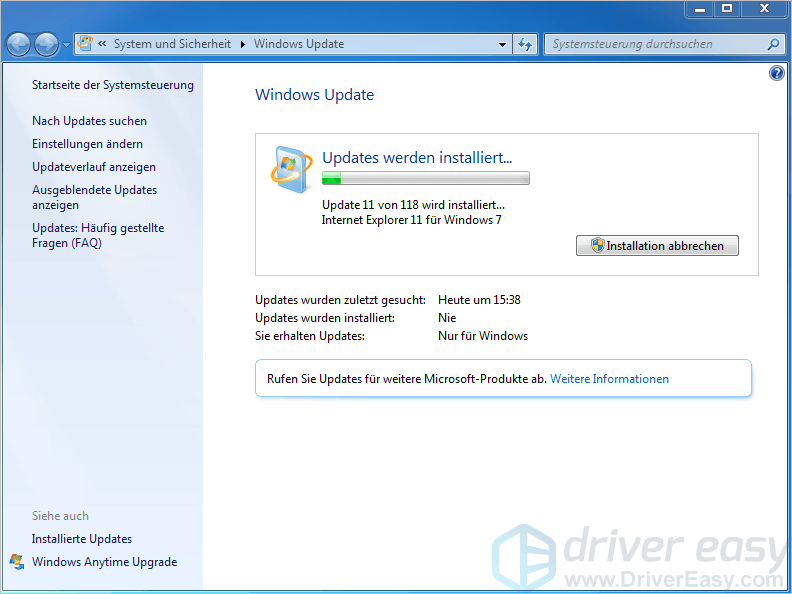Maximize the Windows Update window
Viewport: 792px width, 594px height.
727,9
